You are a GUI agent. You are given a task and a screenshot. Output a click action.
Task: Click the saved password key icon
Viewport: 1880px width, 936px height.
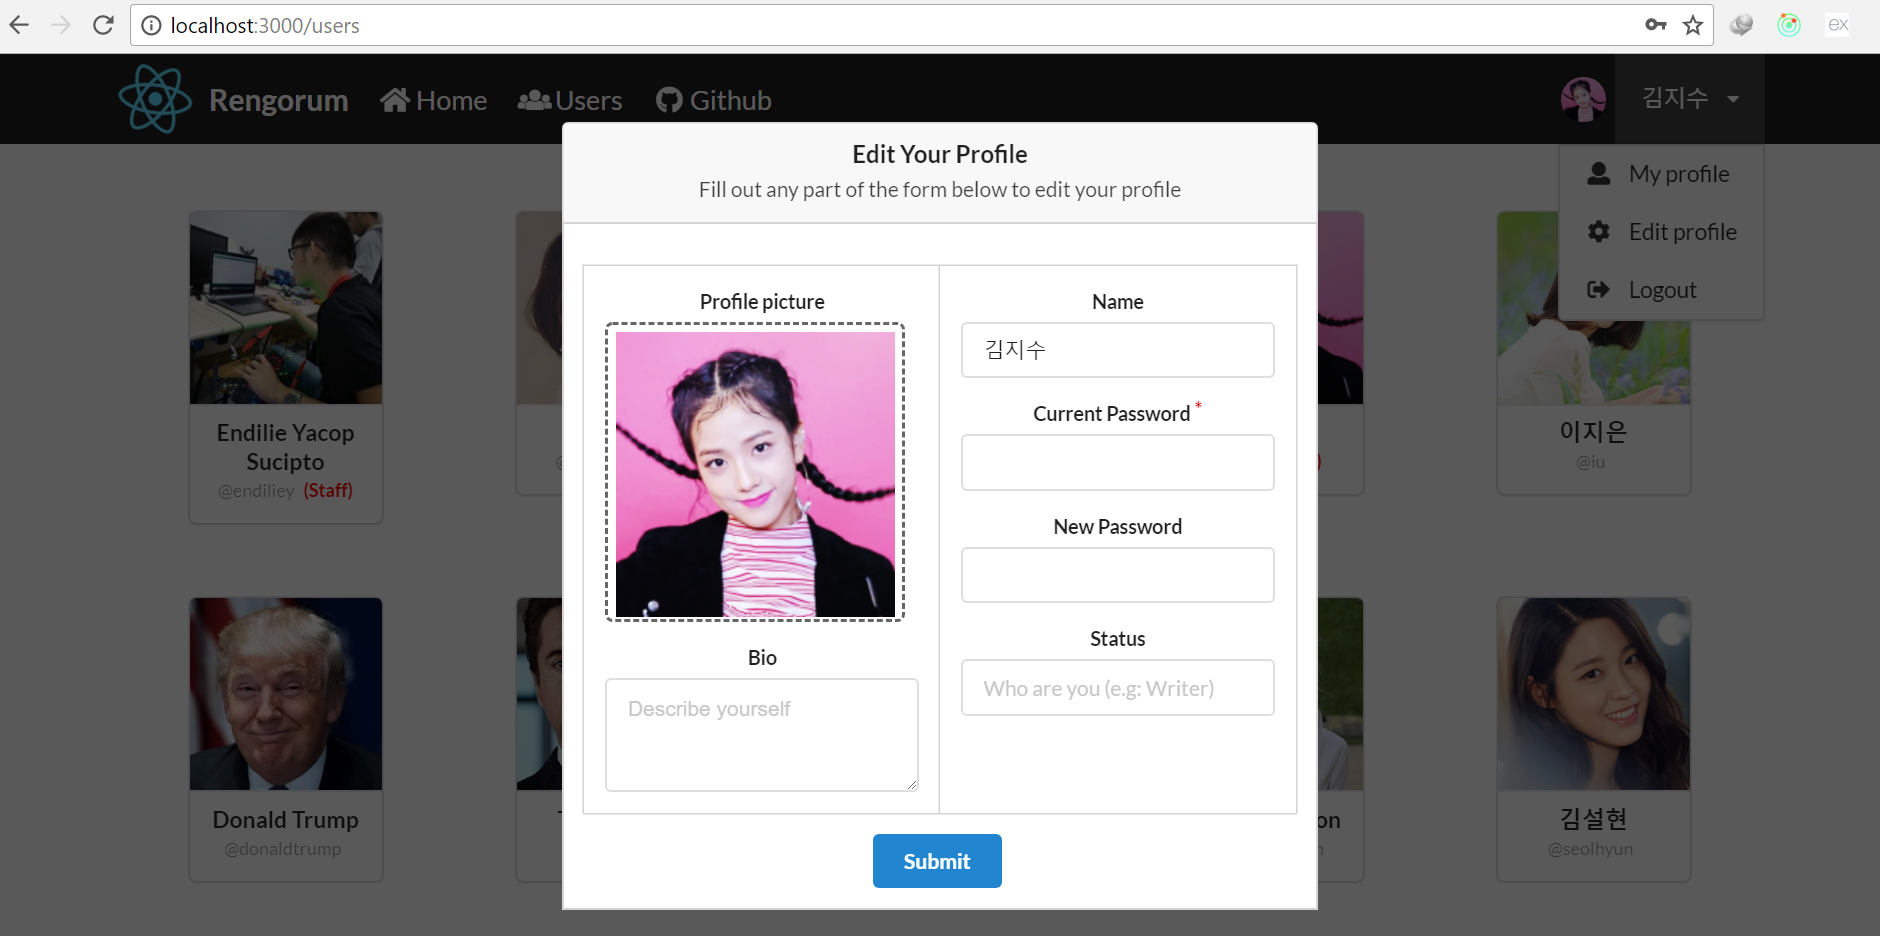click(x=1656, y=25)
